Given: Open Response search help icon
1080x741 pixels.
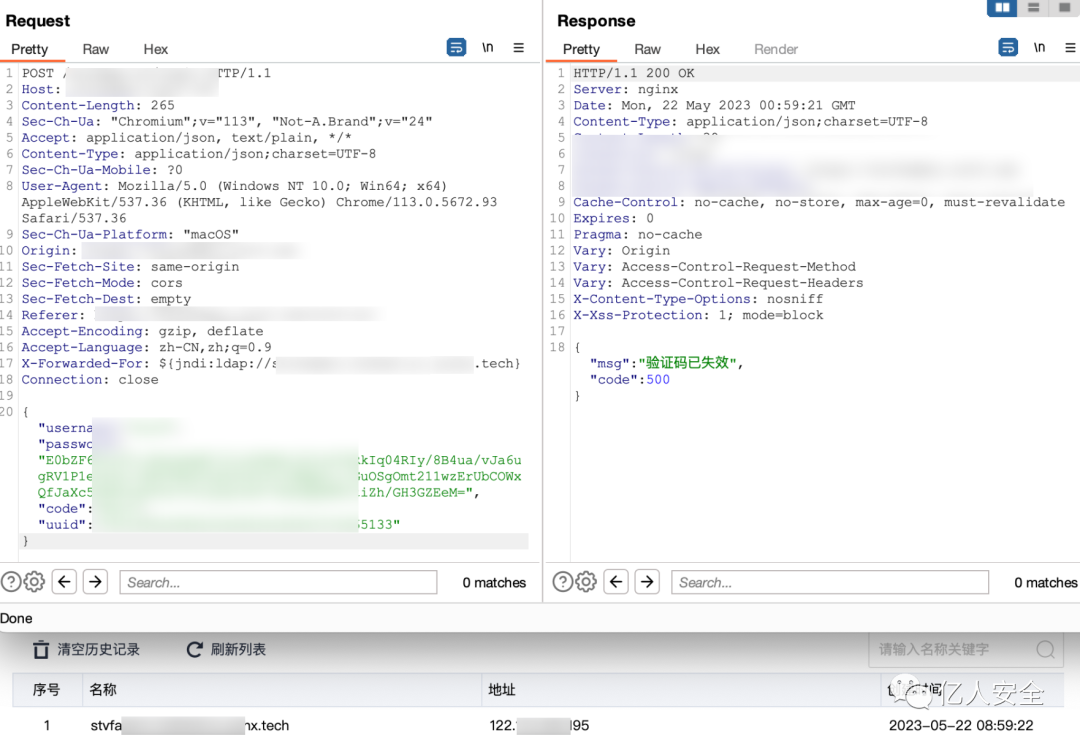Looking at the screenshot, I should coord(563,582).
